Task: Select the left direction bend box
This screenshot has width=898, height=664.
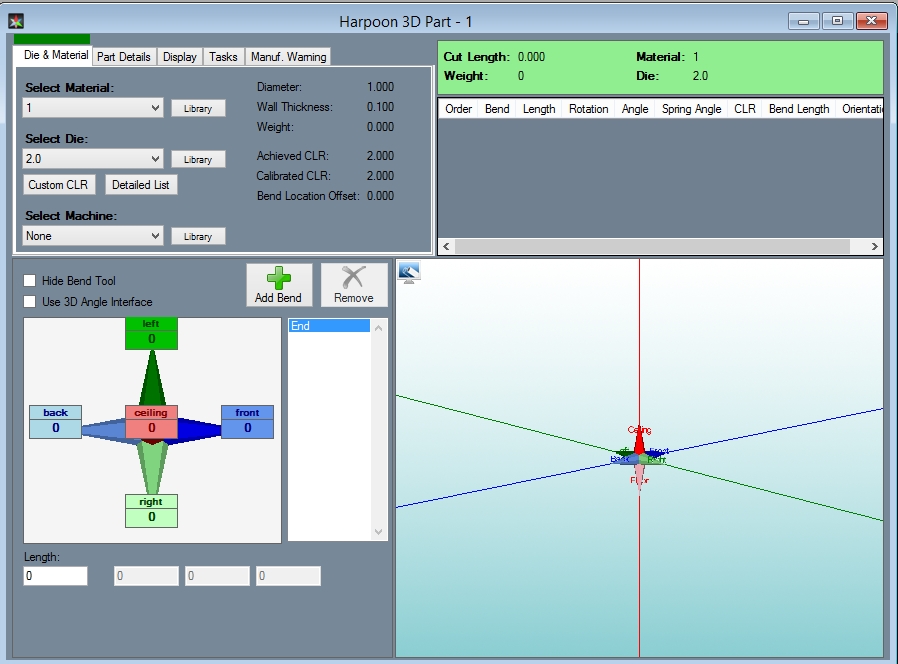Action: tap(151, 333)
